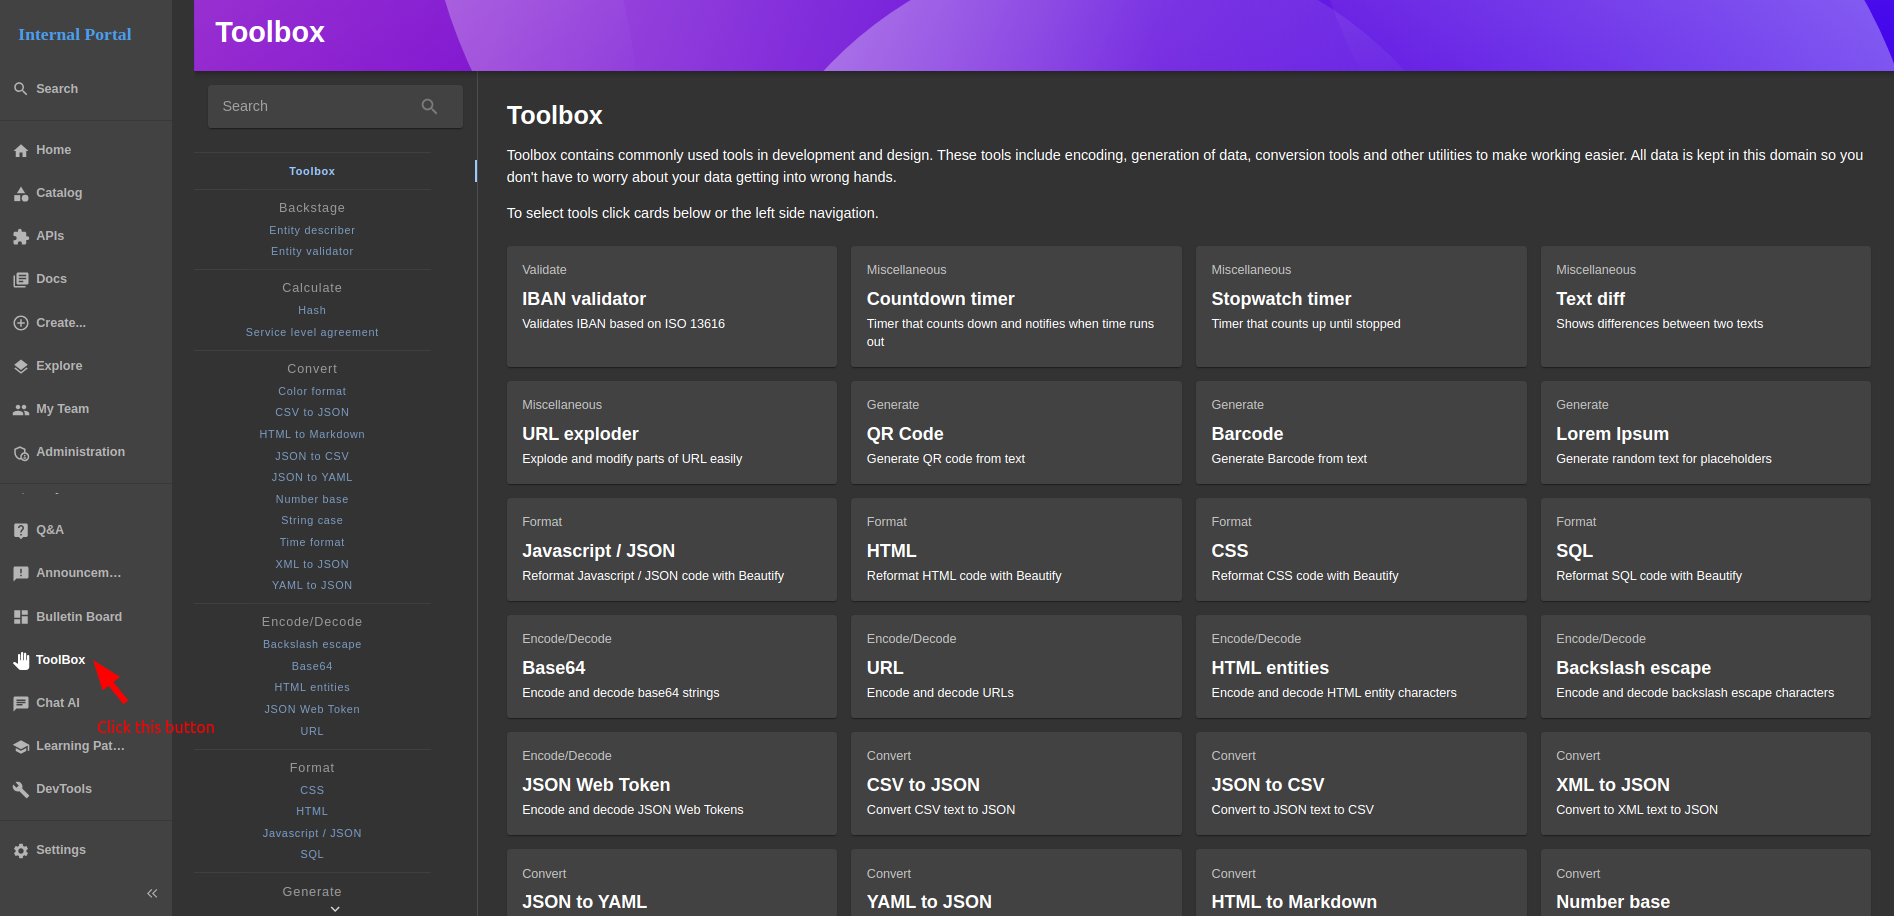Open the QR Code generator card
Image resolution: width=1894 pixels, height=916 pixels.
[x=1015, y=432]
